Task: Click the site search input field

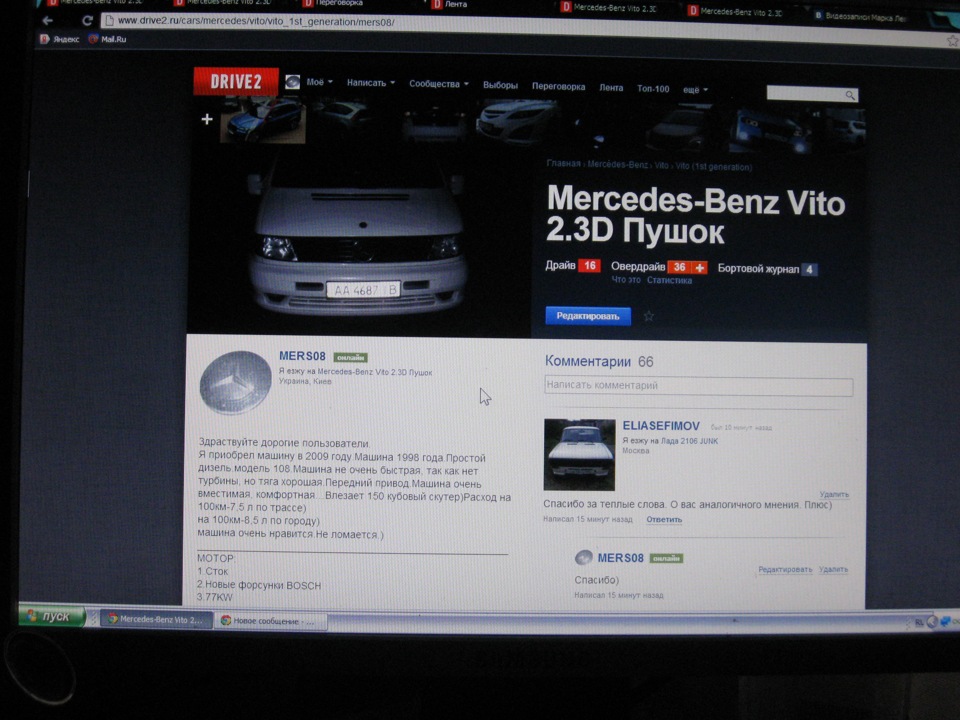Action: pos(806,94)
